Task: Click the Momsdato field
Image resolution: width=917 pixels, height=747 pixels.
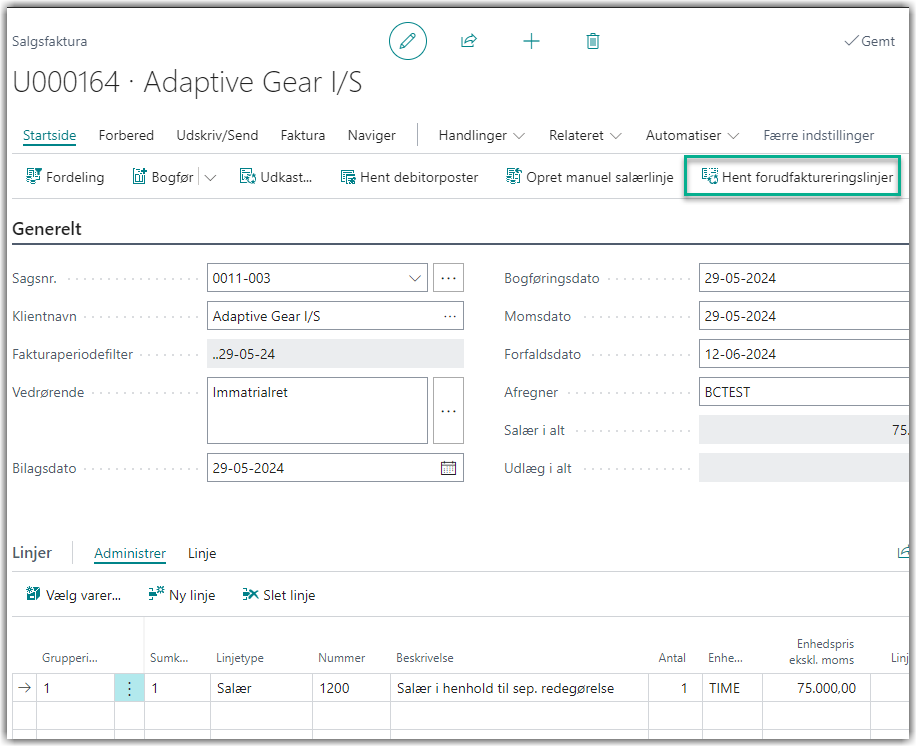Action: coord(804,316)
